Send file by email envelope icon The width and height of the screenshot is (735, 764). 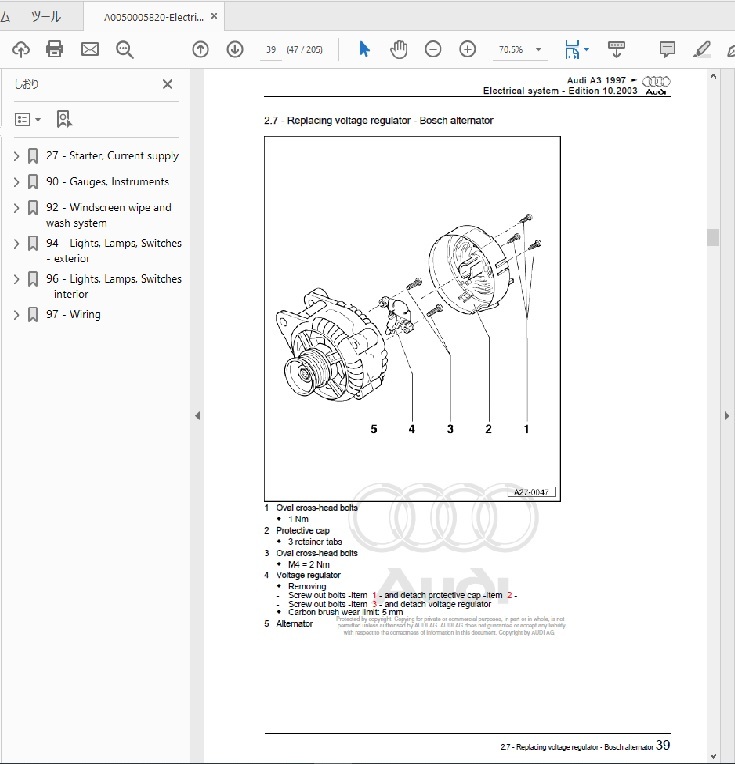click(90, 49)
